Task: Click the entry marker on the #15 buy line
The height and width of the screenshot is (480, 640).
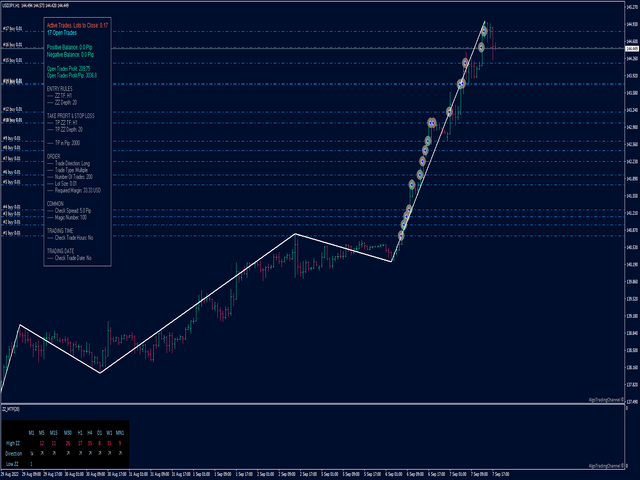Action: [x=465, y=63]
